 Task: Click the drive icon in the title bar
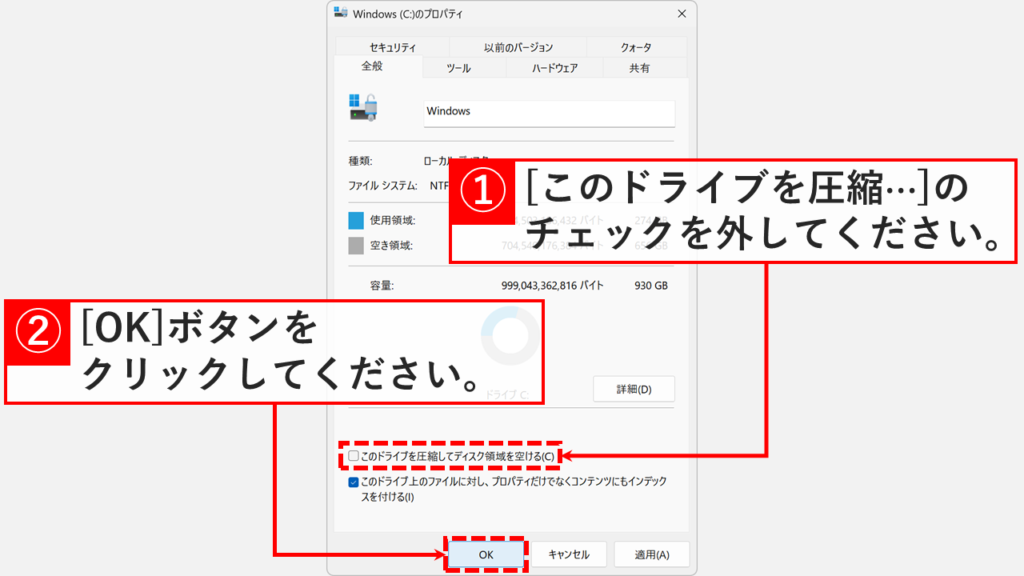pos(340,14)
